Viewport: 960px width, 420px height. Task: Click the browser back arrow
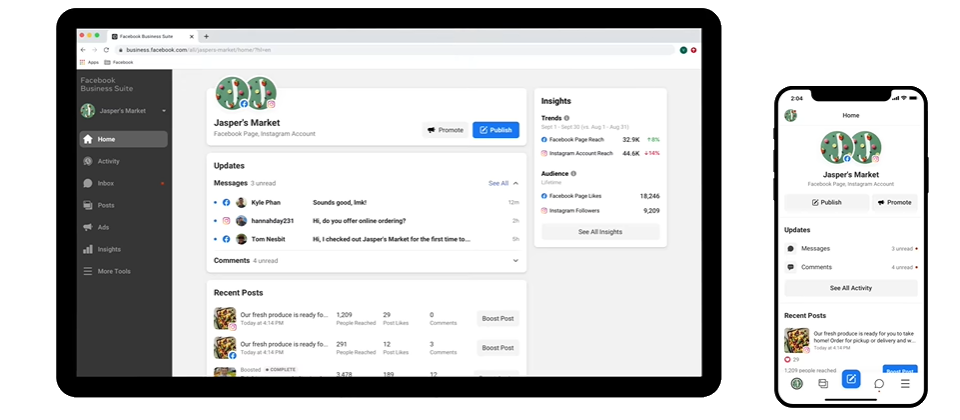(x=83, y=50)
